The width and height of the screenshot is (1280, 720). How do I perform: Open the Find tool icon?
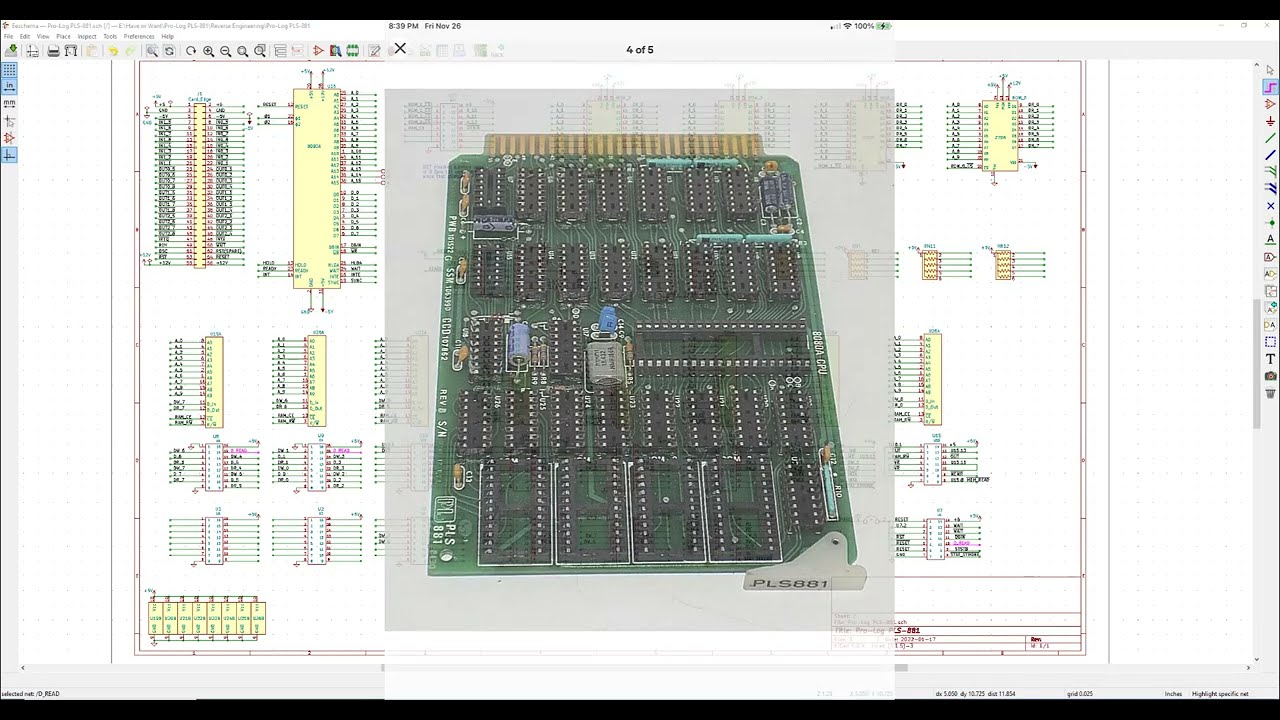(152, 50)
